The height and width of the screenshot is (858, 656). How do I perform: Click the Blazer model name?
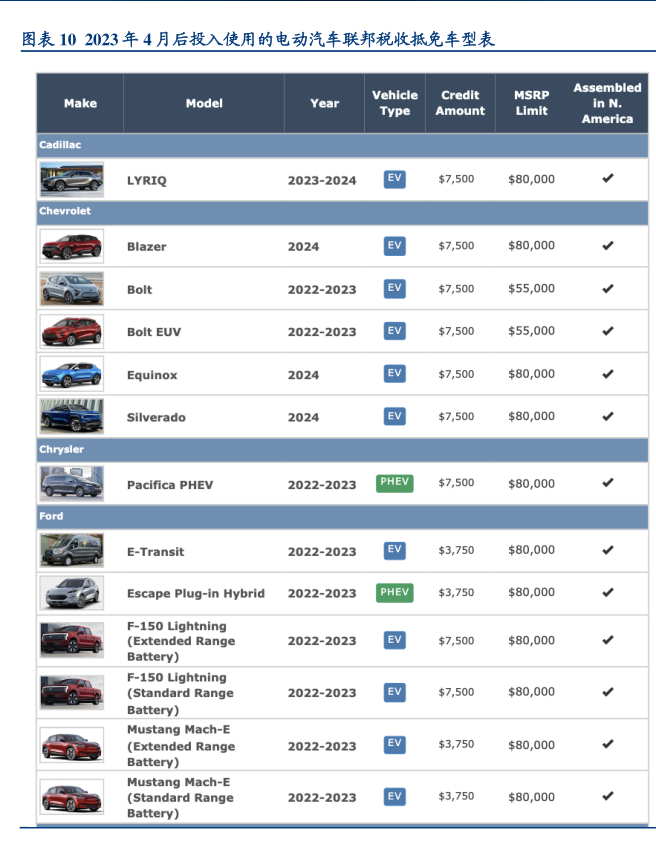tap(147, 247)
